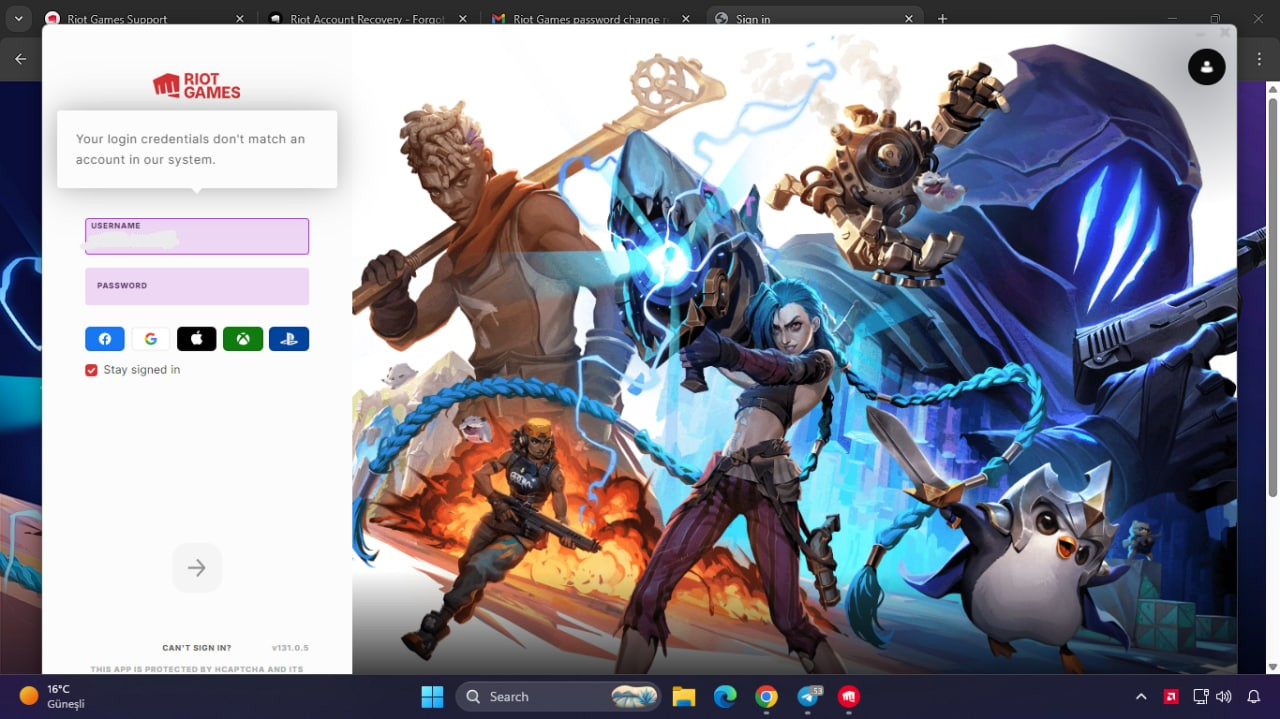Open Google Chrome from the taskbar
Screen dimensions: 1280x719
coord(766,697)
